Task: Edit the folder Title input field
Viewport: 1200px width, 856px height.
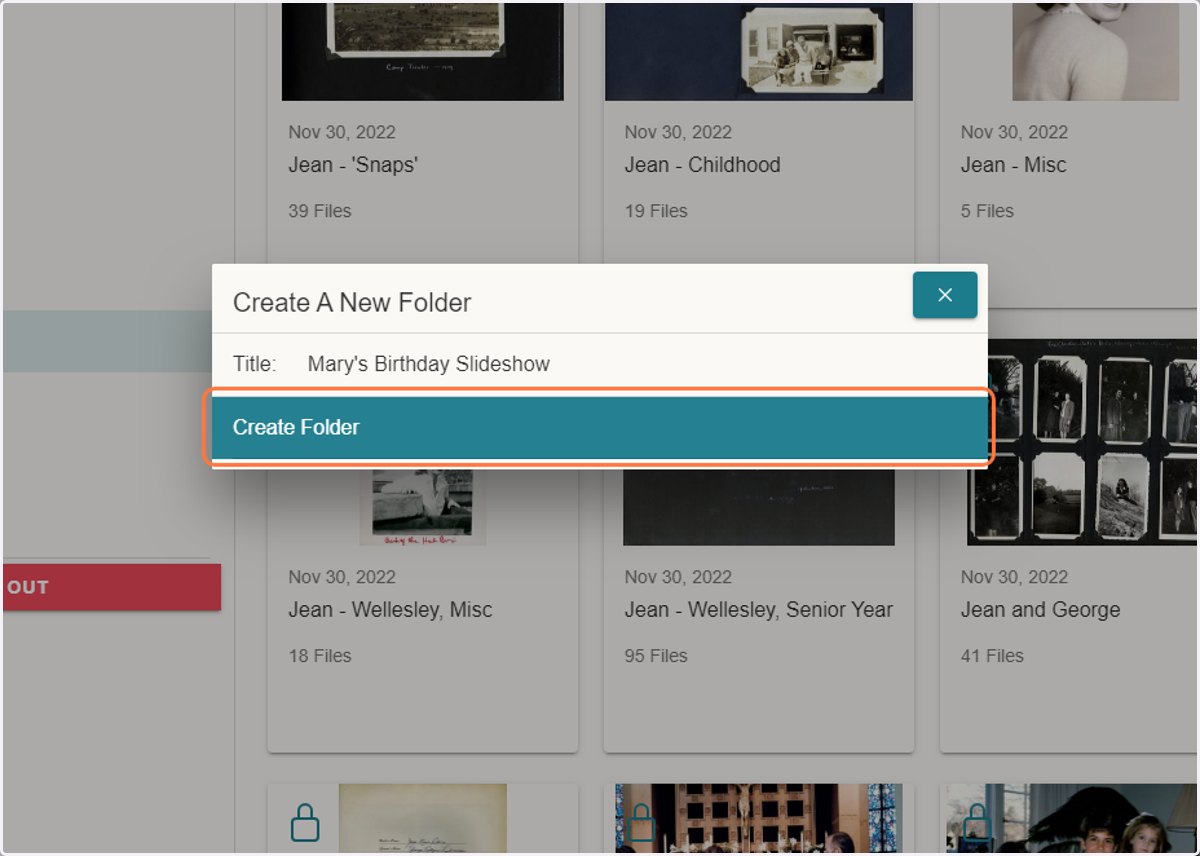Action: [640, 364]
